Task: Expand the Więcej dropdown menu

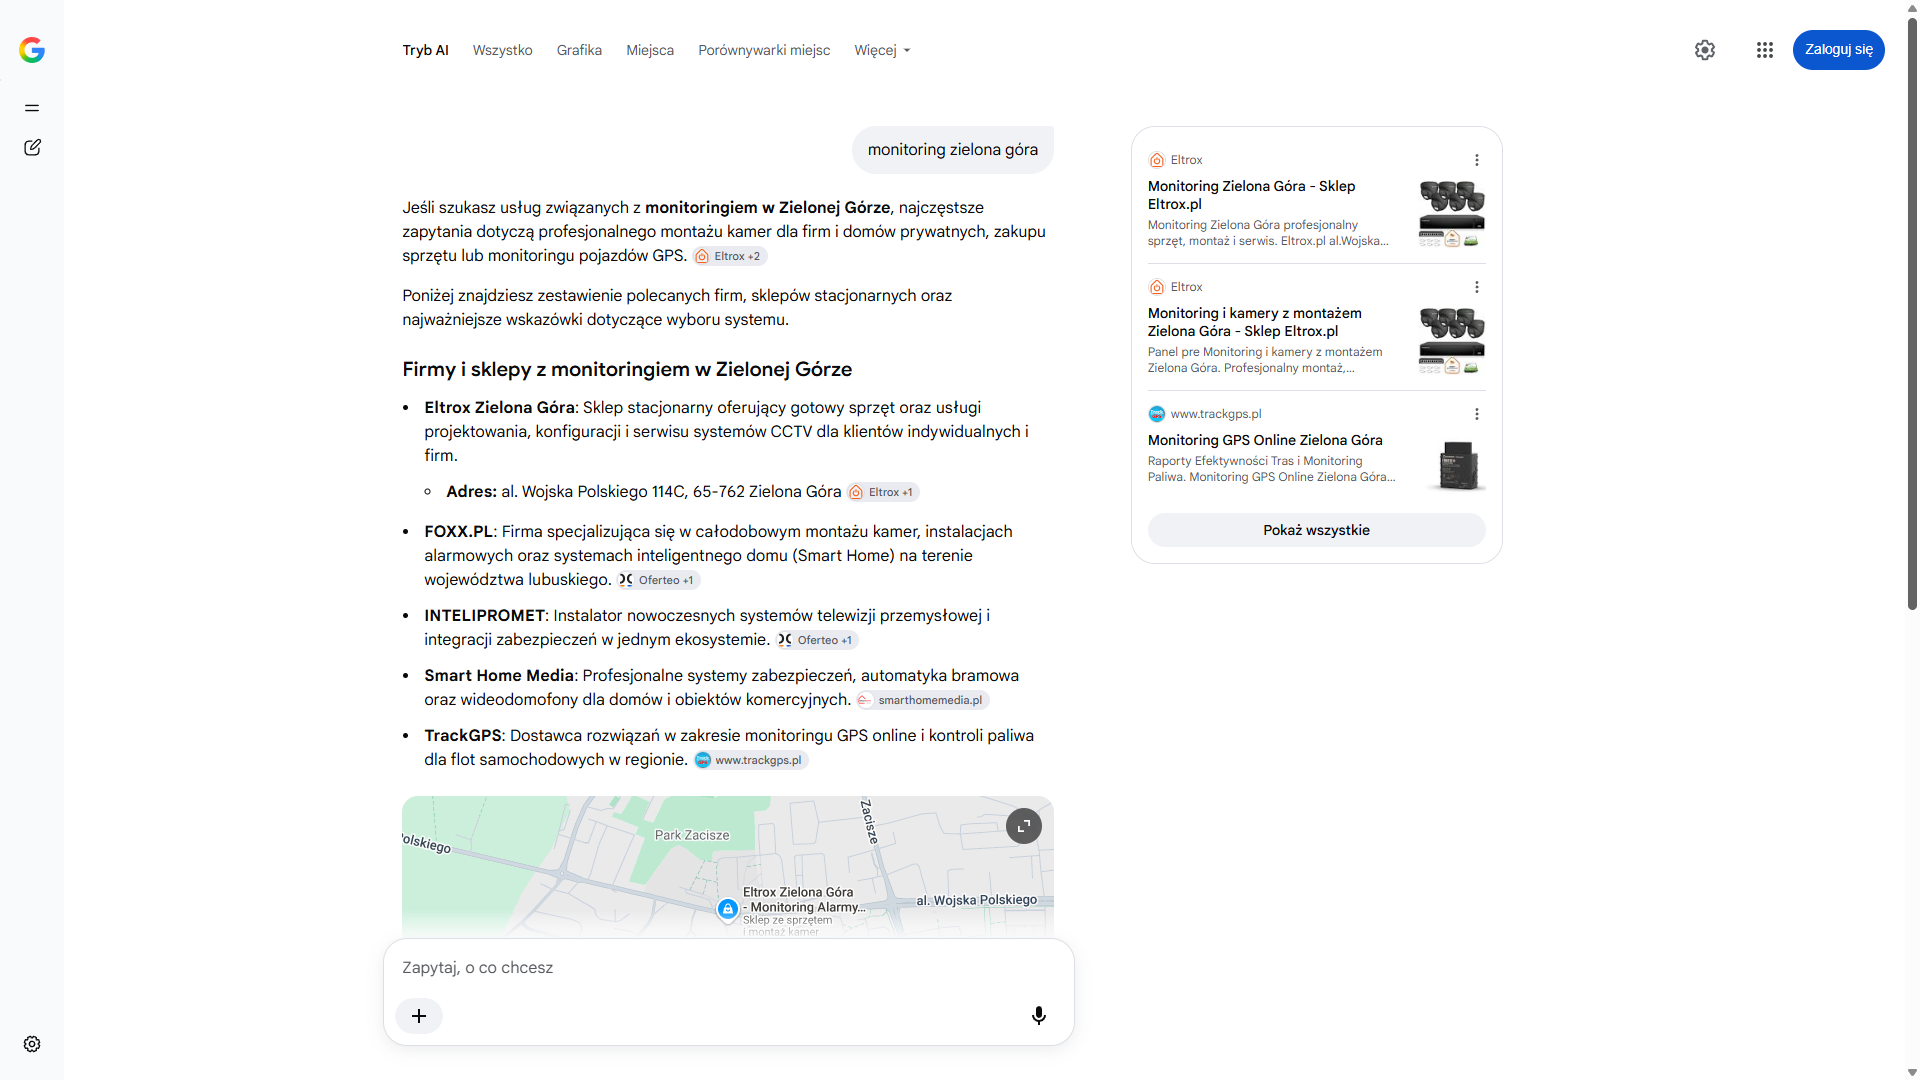Action: pyautogui.click(x=882, y=50)
